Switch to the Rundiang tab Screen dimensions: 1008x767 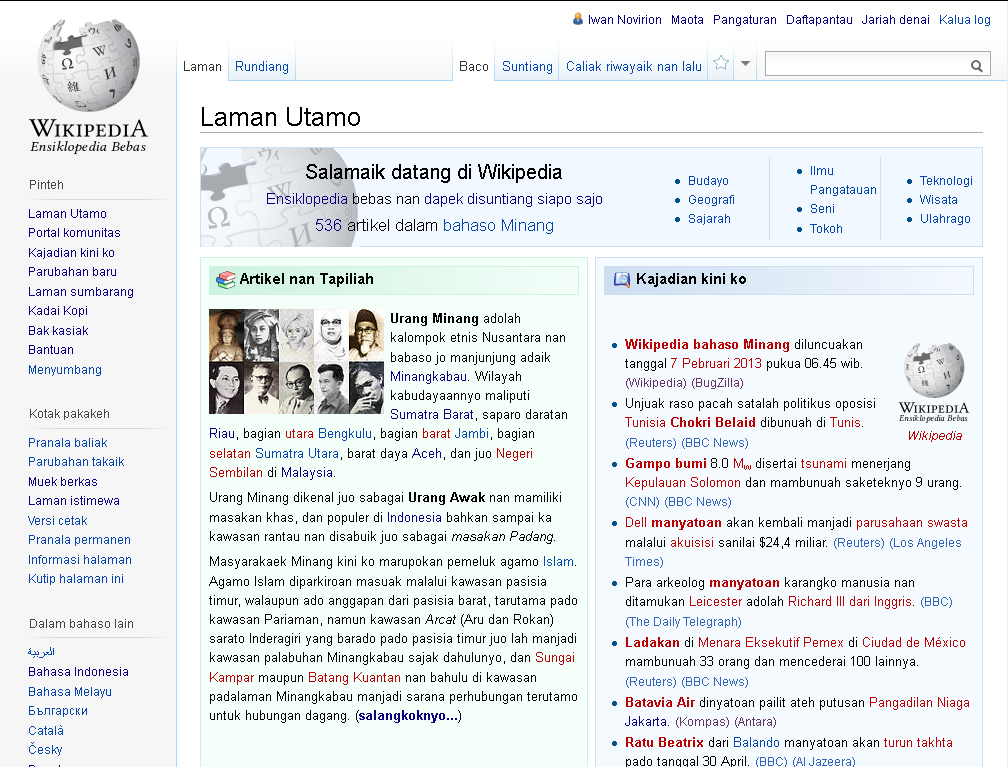[x=262, y=66]
